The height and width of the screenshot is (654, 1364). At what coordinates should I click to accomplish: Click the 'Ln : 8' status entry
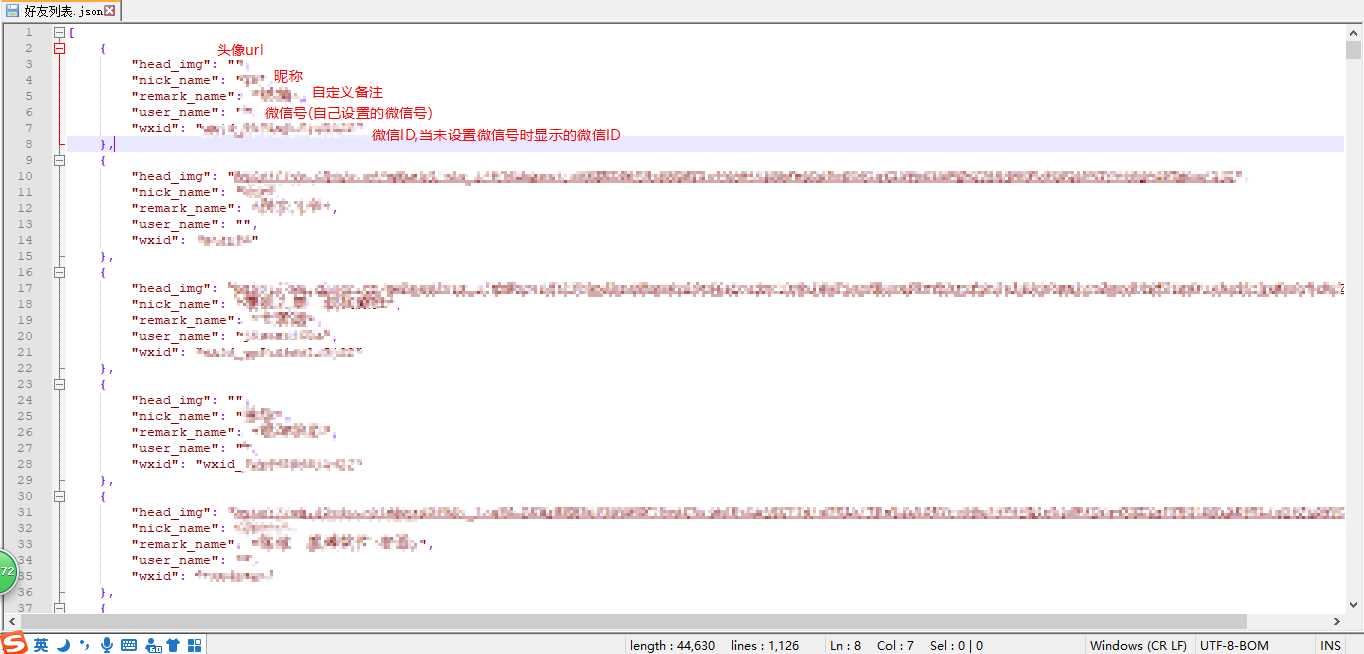pyautogui.click(x=845, y=645)
